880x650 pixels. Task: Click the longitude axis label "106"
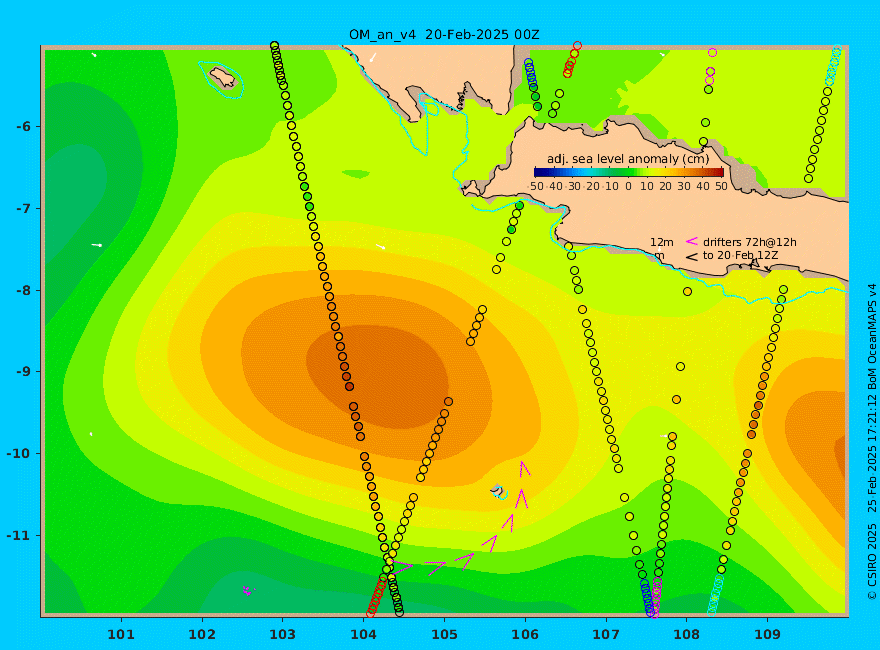click(525, 635)
